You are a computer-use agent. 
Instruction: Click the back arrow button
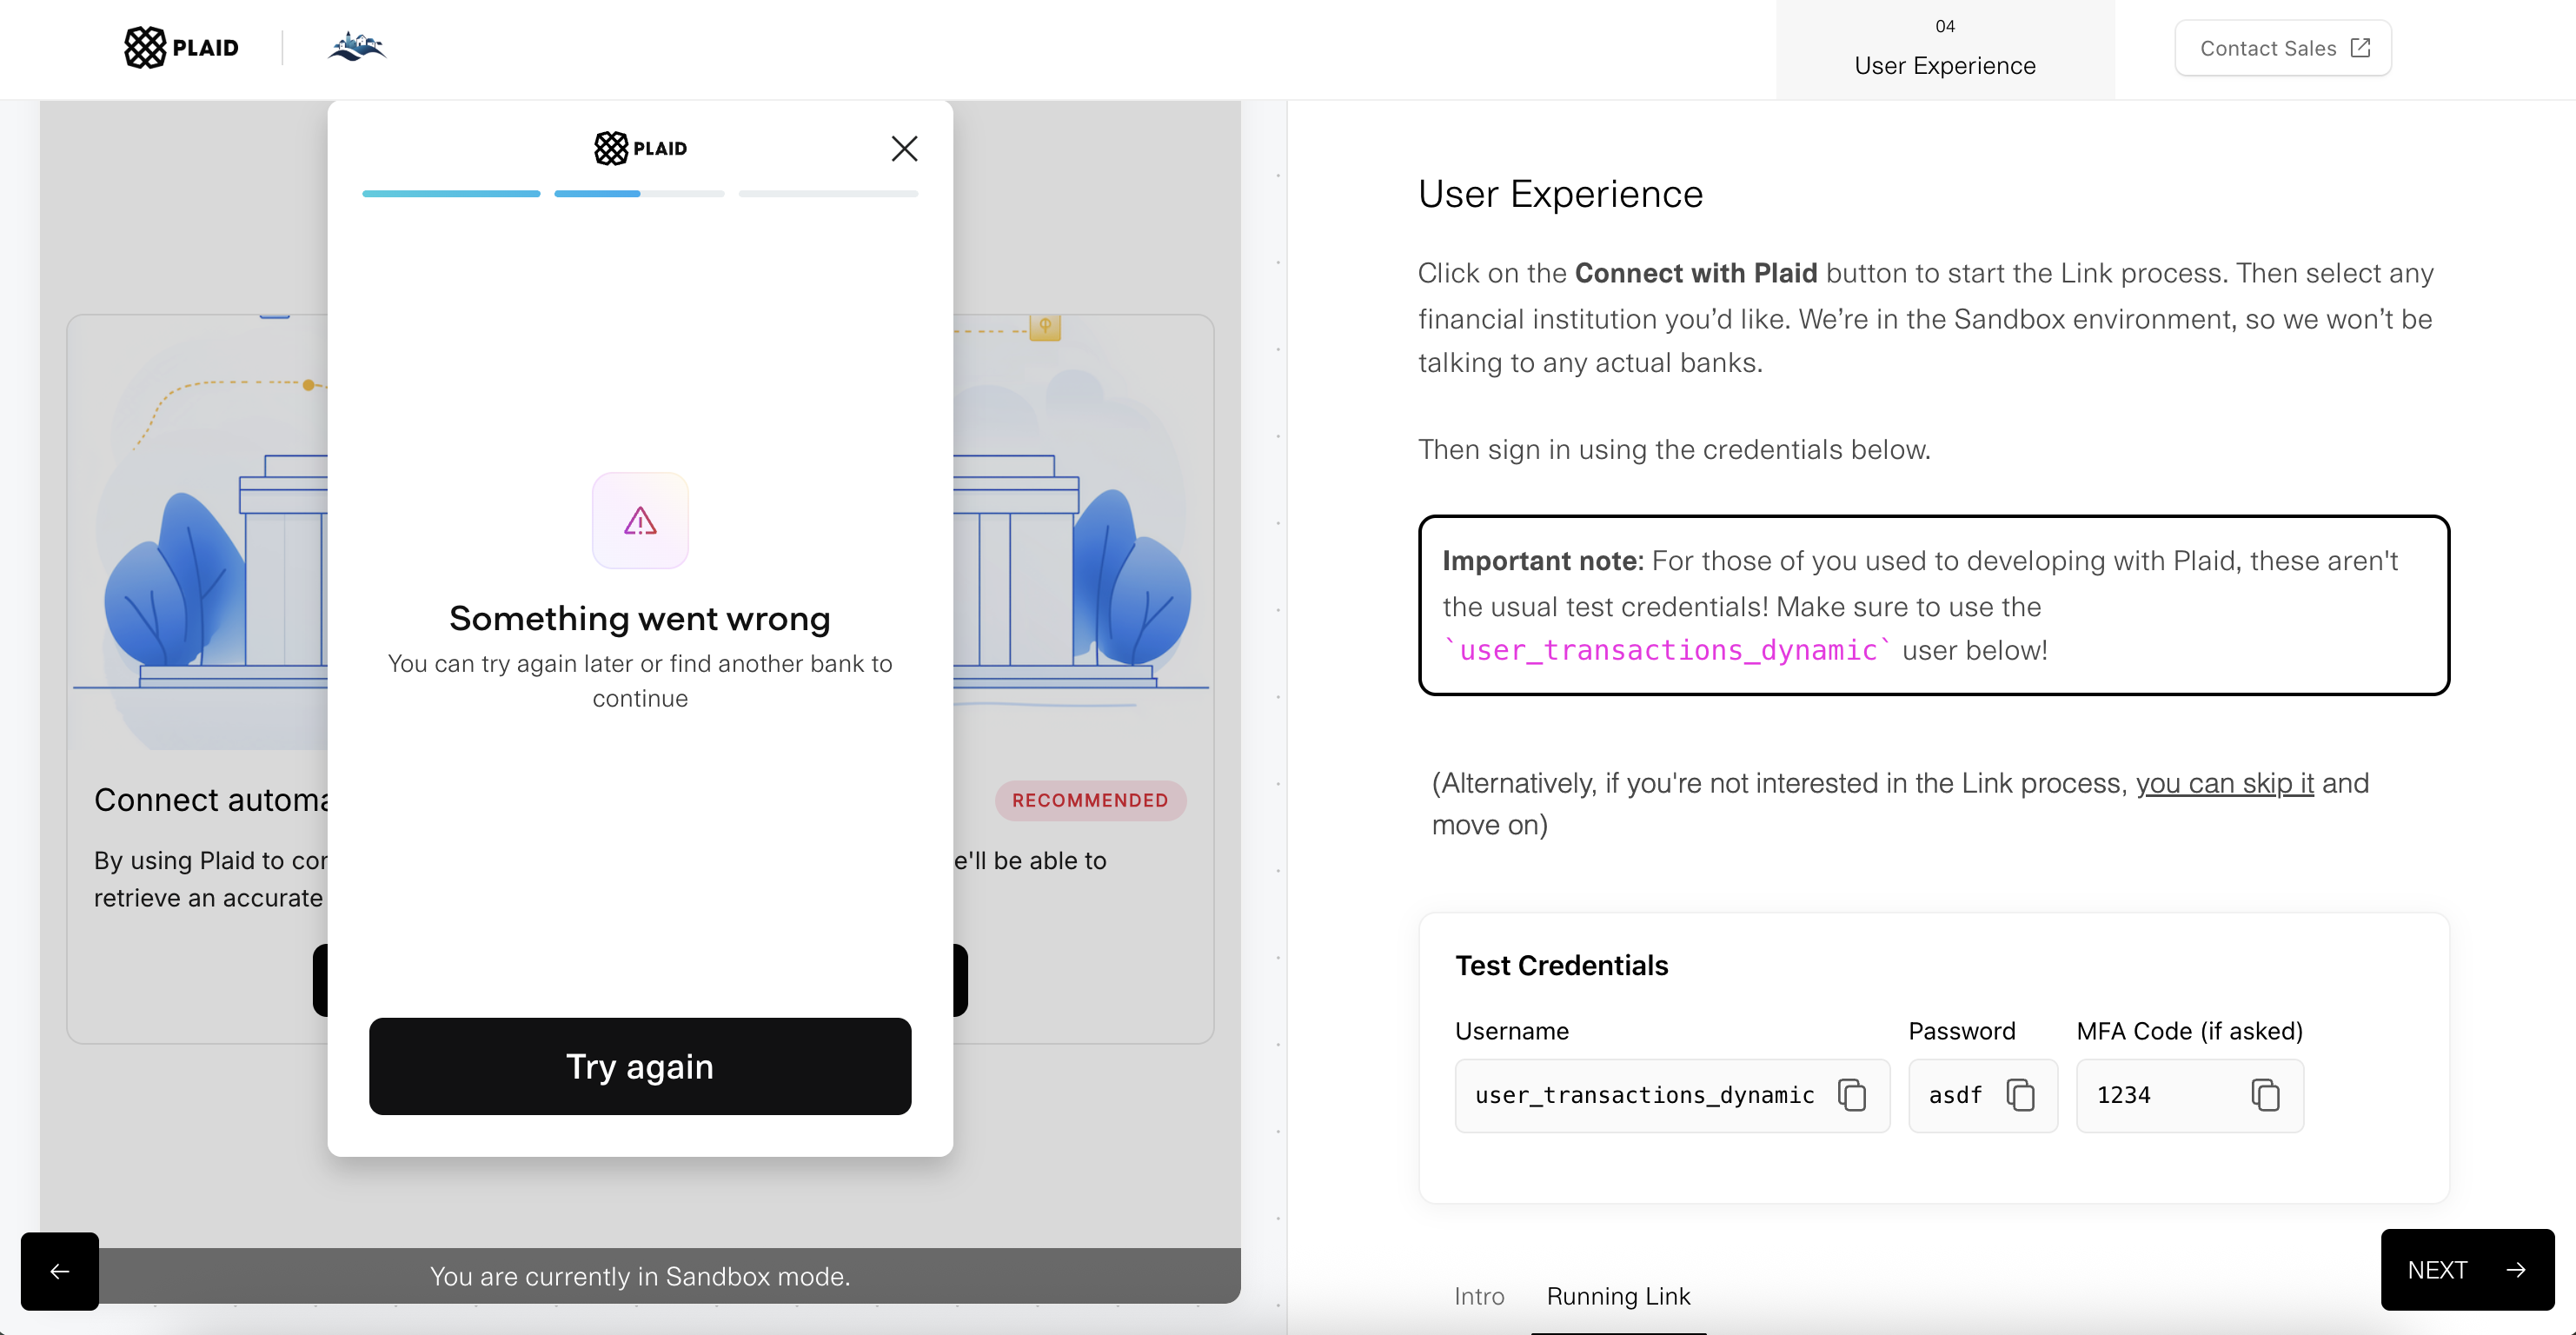click(60, 1271)
